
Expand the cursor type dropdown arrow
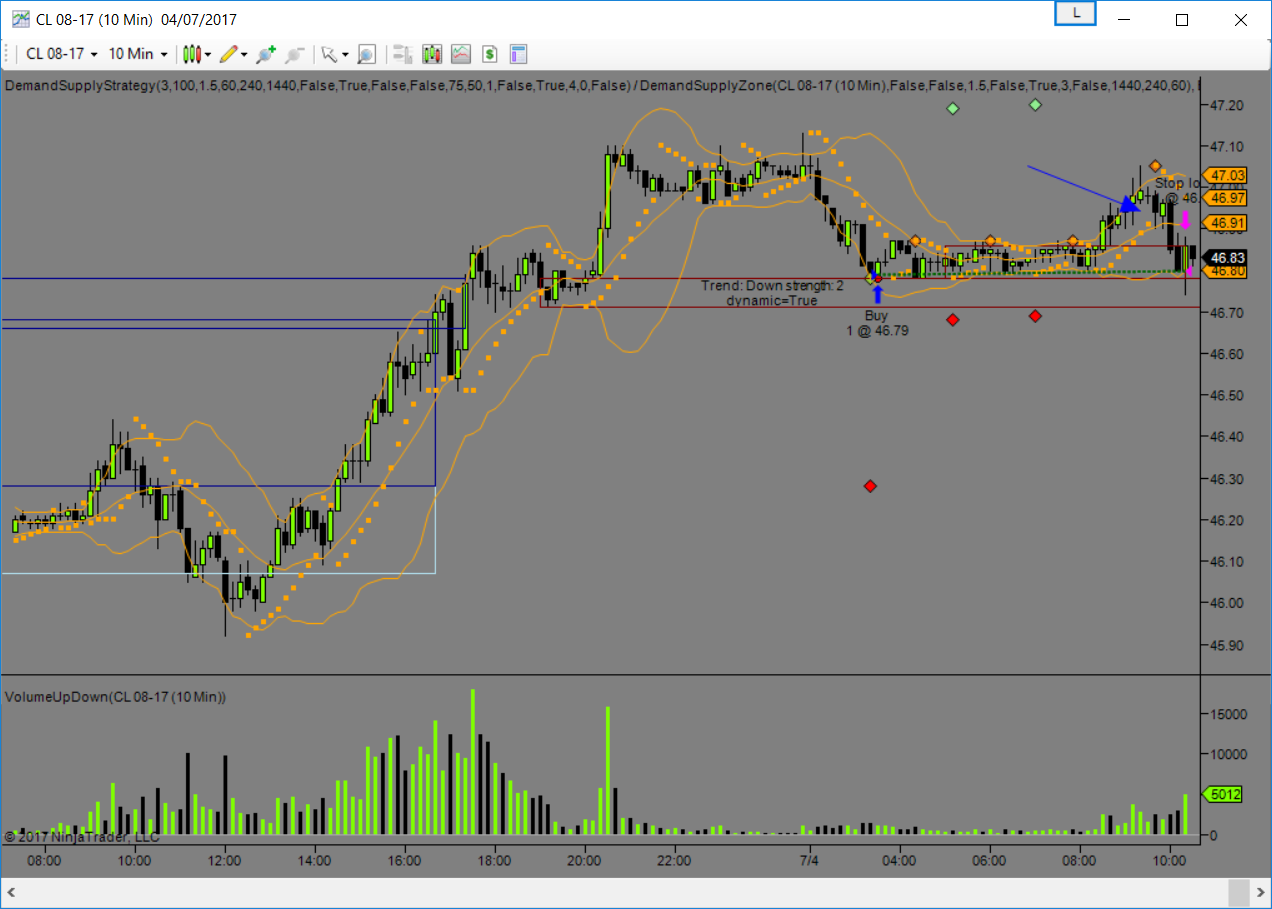[x=345, y=55]
